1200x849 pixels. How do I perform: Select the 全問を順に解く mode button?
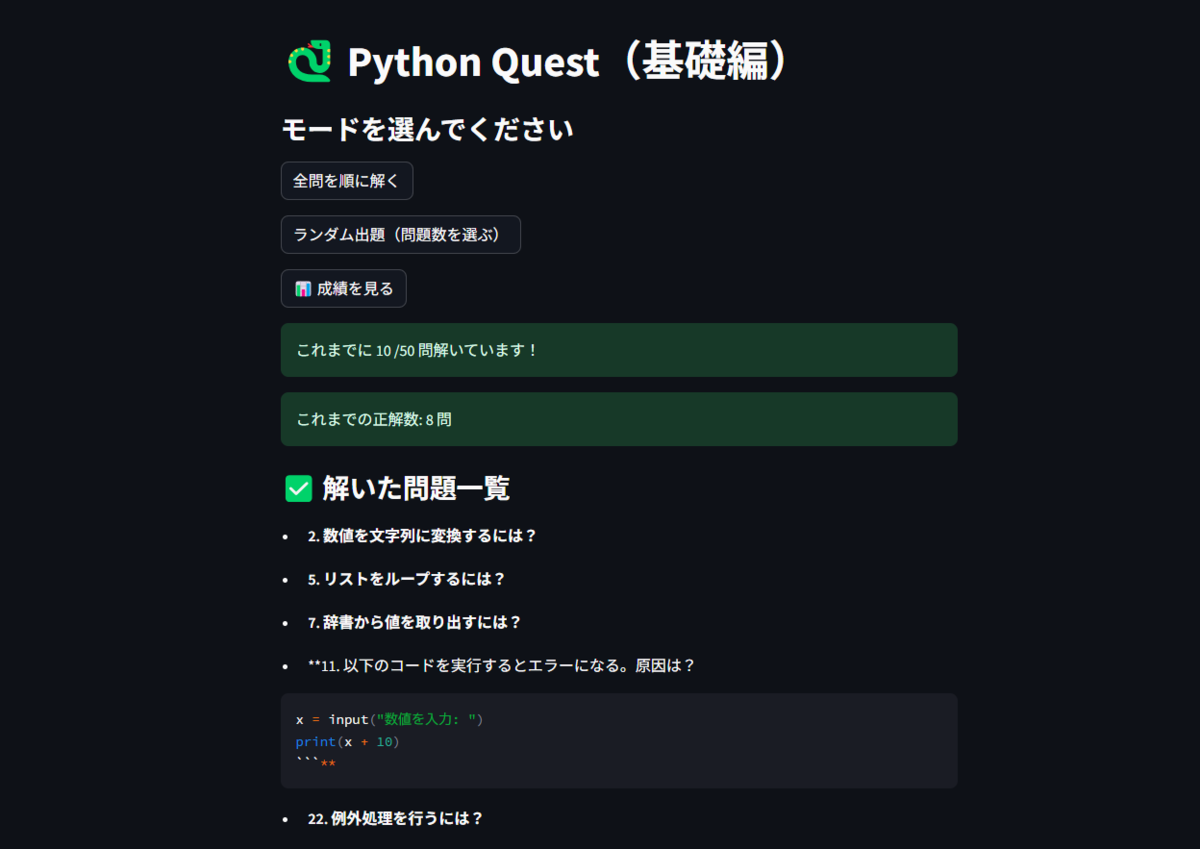tap(346, 180)
